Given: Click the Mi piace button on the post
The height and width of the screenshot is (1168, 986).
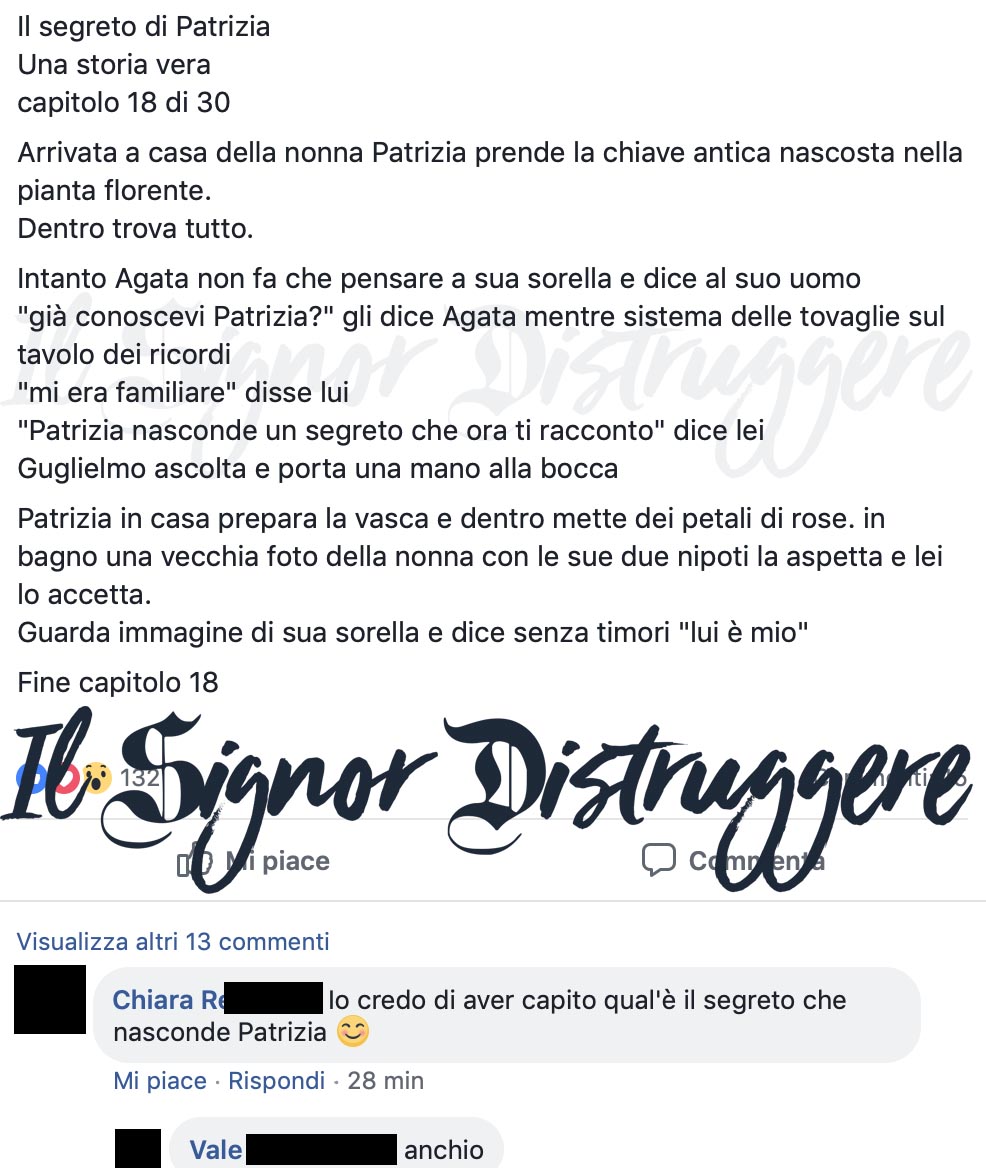Looking at the screenshot, I should tap(255, 862).
